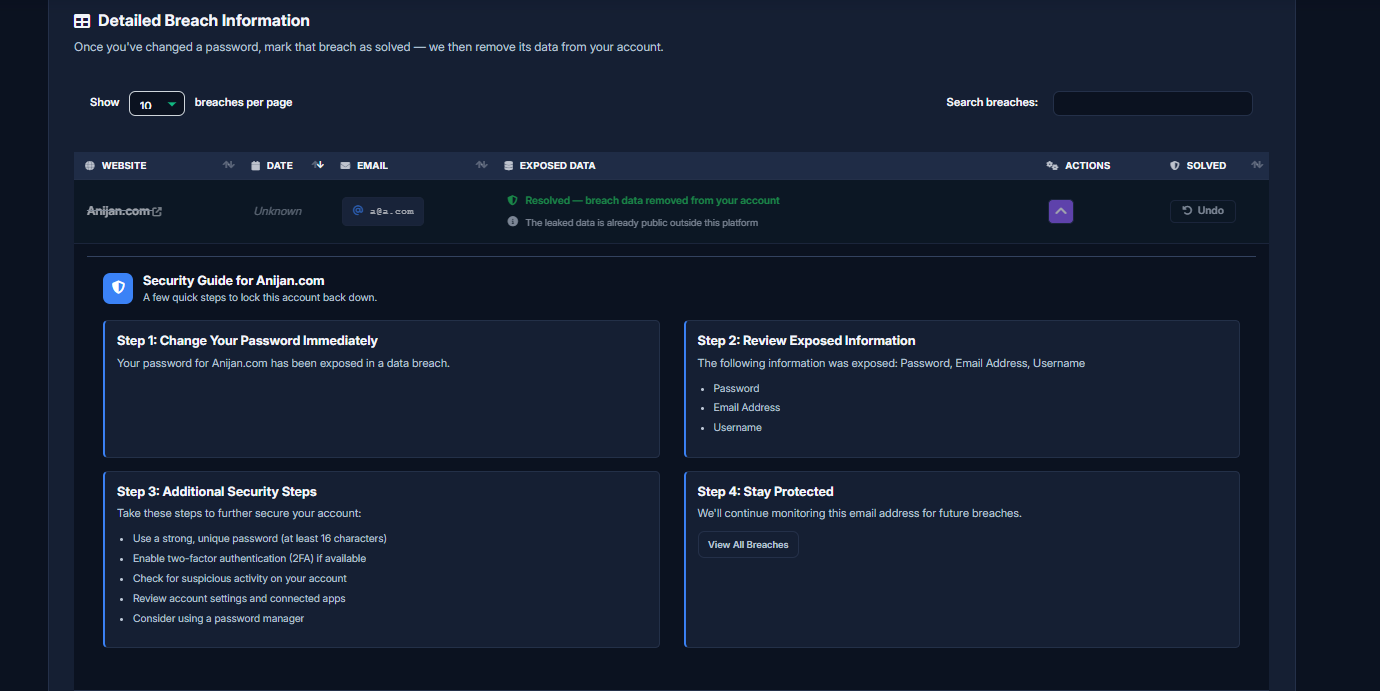This screenshot has height=691, width=1380.
Task: Click the shield icon by SOLVED header
Action: [1175, 166]
